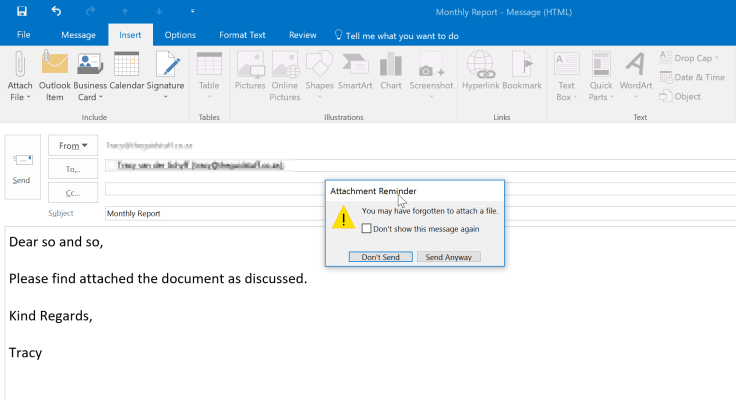Switch to the Format Text tab
The image size is (736, 400).
coord(242,35)
